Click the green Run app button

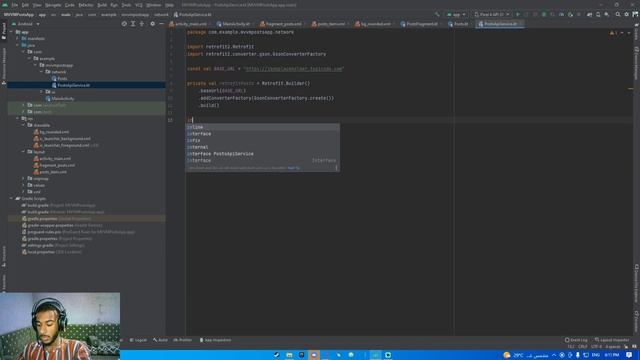coord(518,14)
